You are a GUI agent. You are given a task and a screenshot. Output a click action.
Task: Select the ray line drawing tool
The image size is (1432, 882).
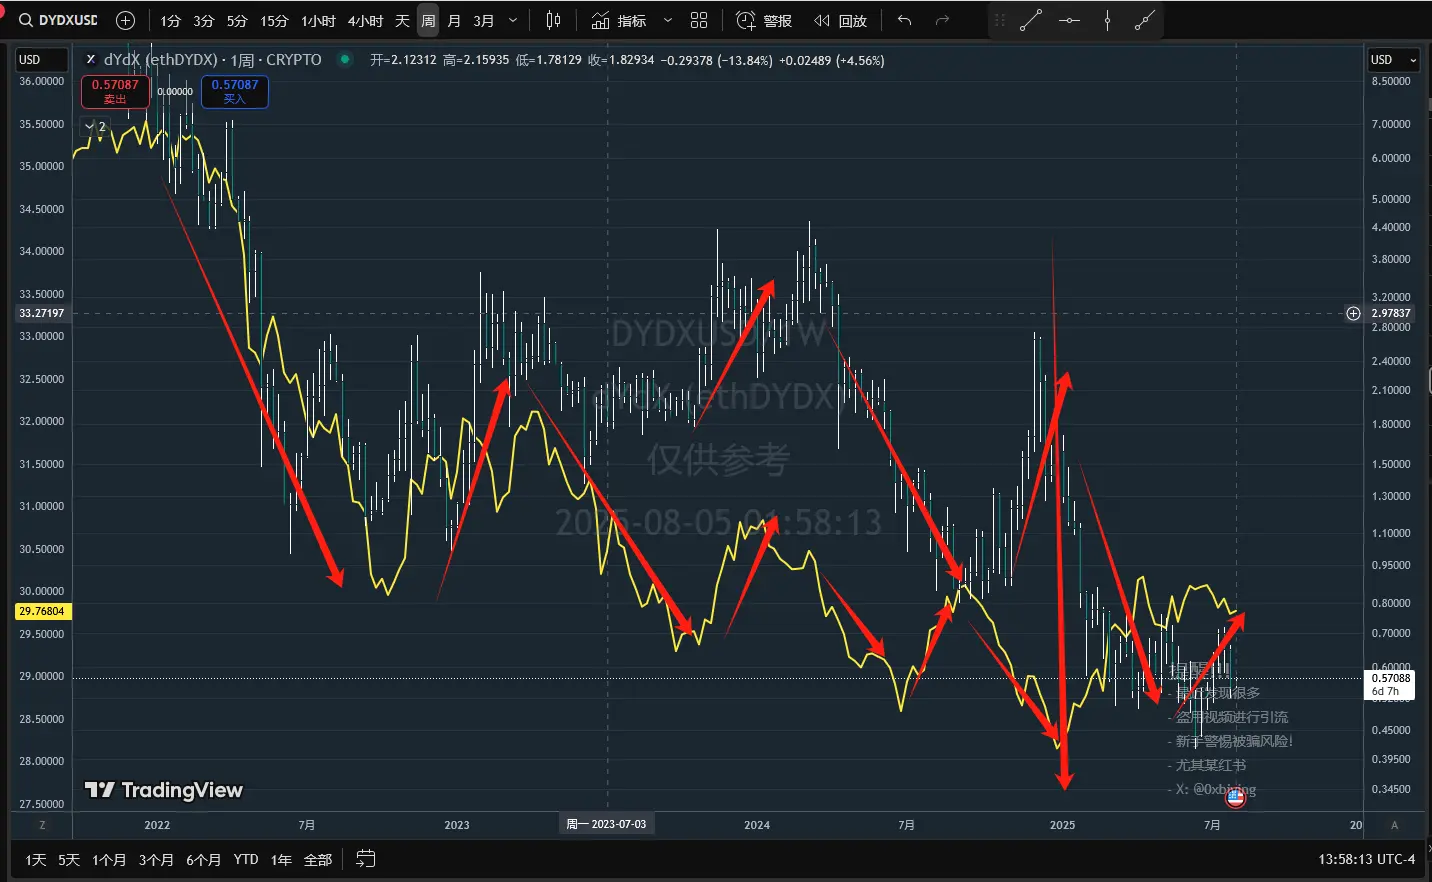coord(1145,20)
